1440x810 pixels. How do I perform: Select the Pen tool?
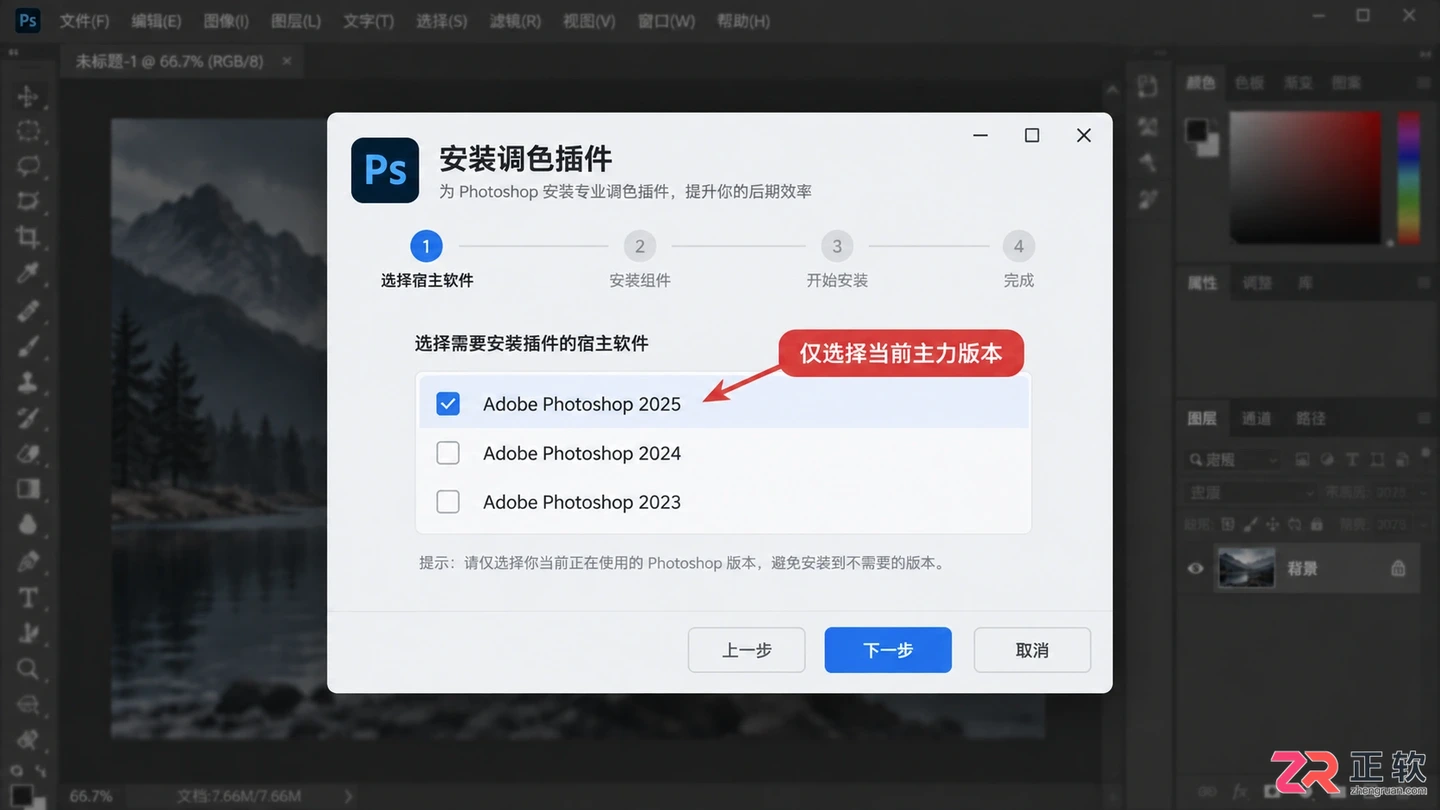coord(28,561)
